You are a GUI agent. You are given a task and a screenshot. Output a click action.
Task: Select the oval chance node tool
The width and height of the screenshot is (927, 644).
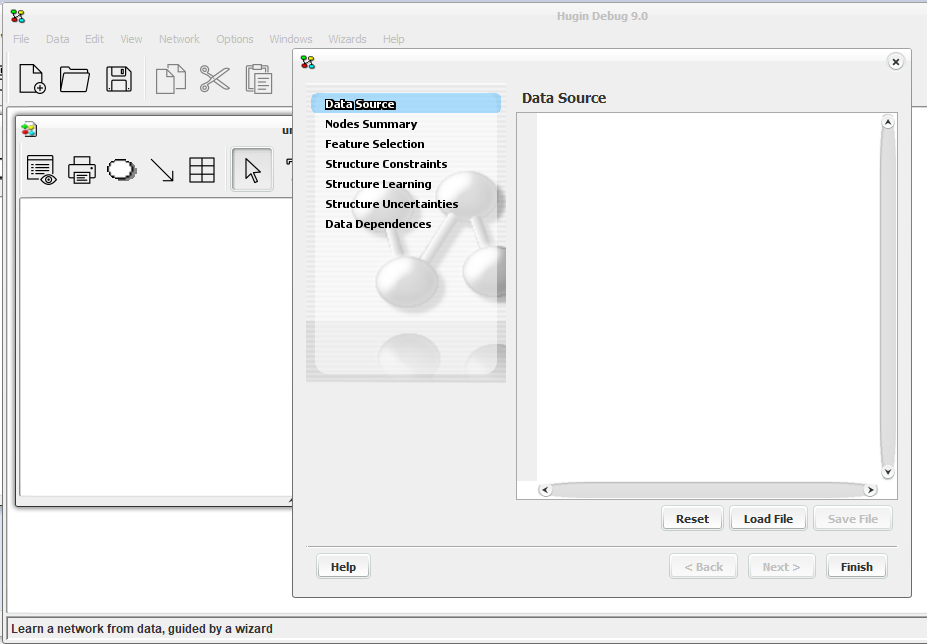pyautogui.click(x=121, y=169)
